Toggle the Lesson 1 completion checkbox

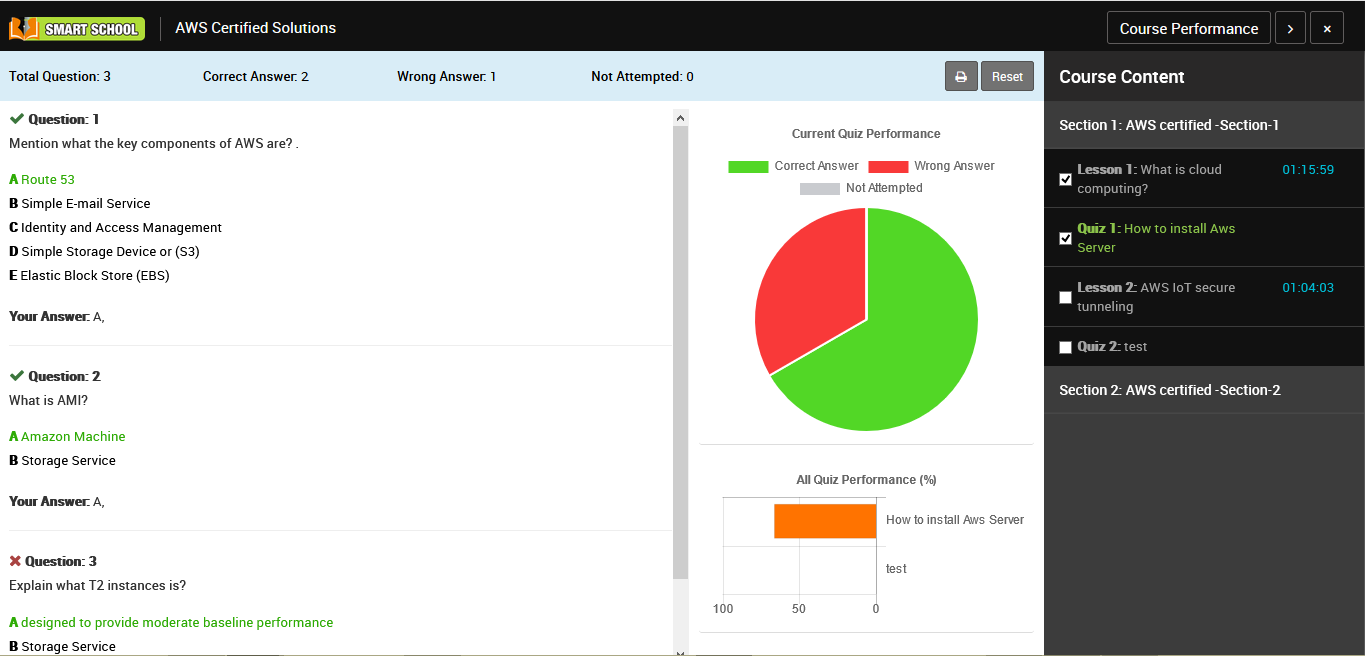1066,179
